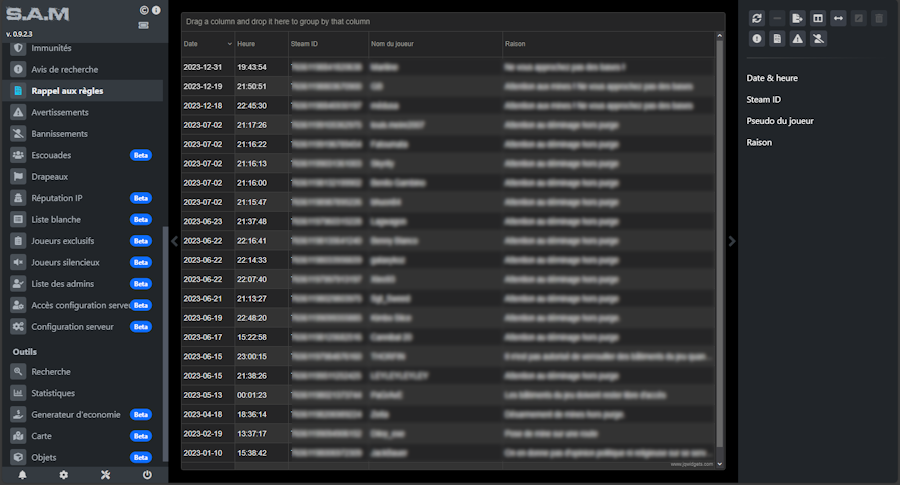This screenshot has height=485, width=900.
Task: Sort by the Date column header
Action: click(x=206, y=44)
